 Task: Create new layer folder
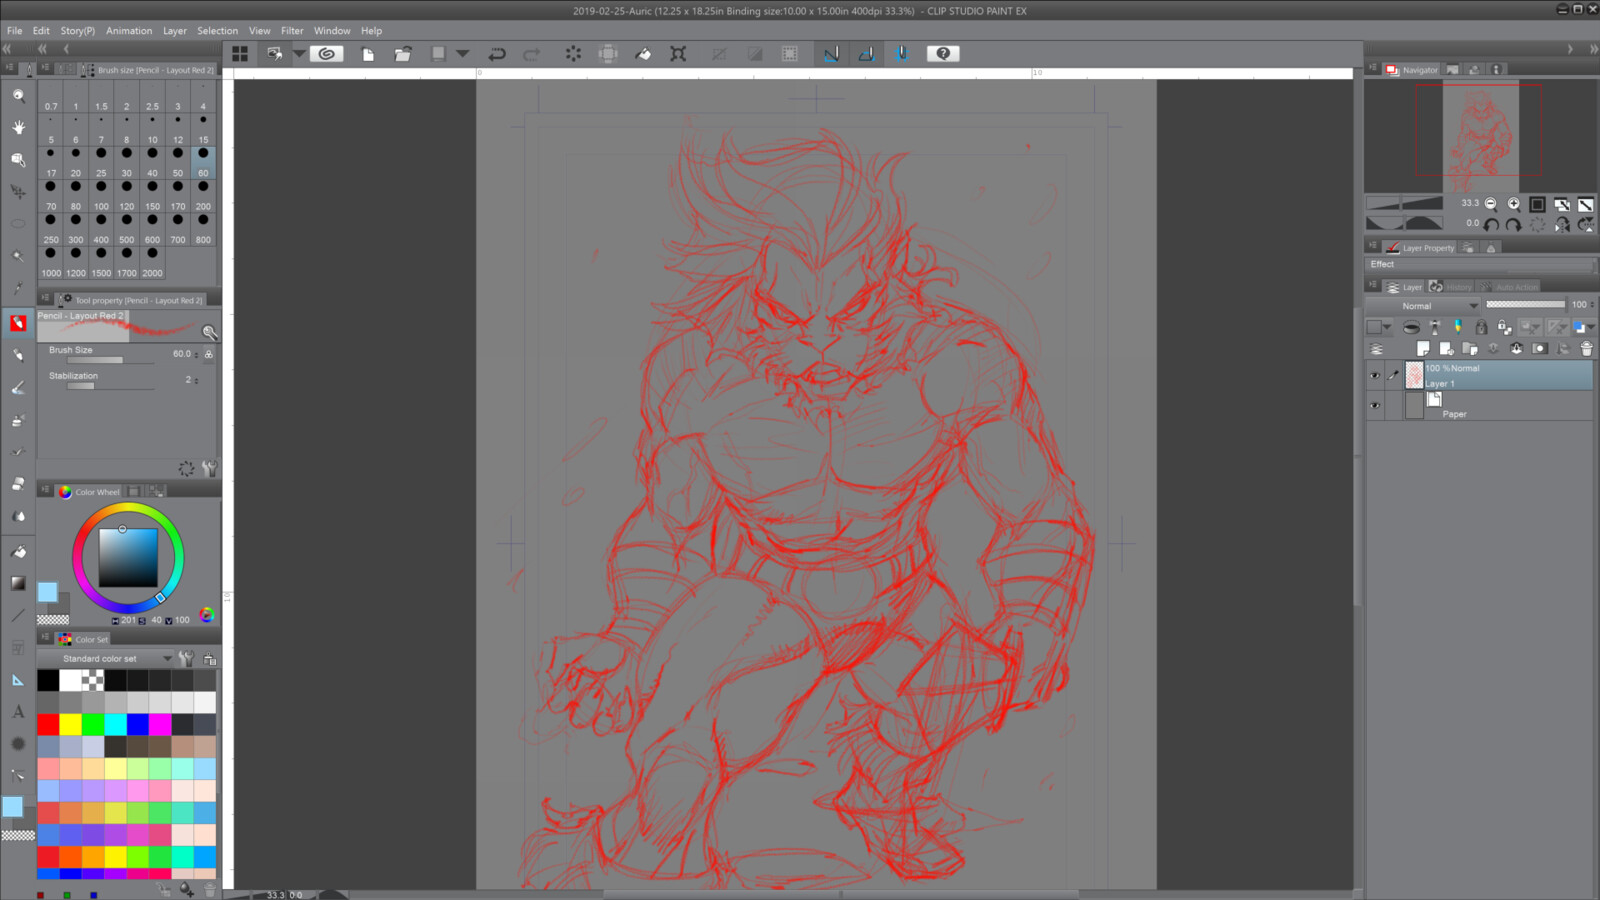coord(1469,348)
